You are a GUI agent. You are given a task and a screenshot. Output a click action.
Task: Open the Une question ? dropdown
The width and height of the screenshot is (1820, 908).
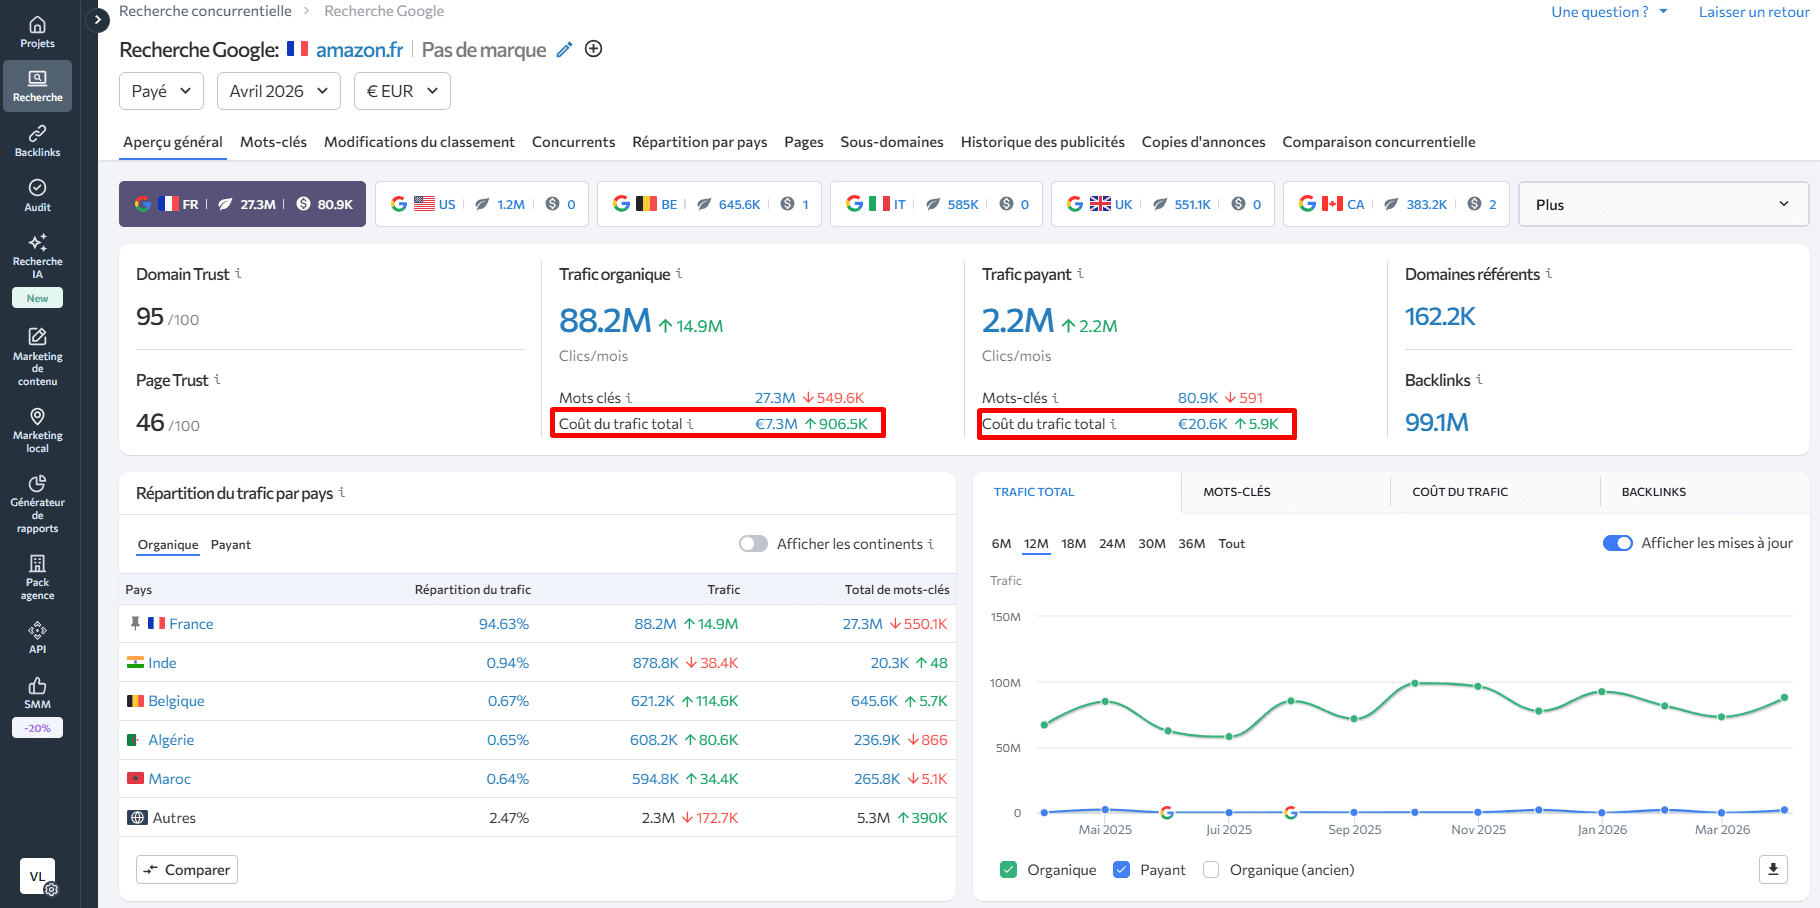coord(1609,12)
